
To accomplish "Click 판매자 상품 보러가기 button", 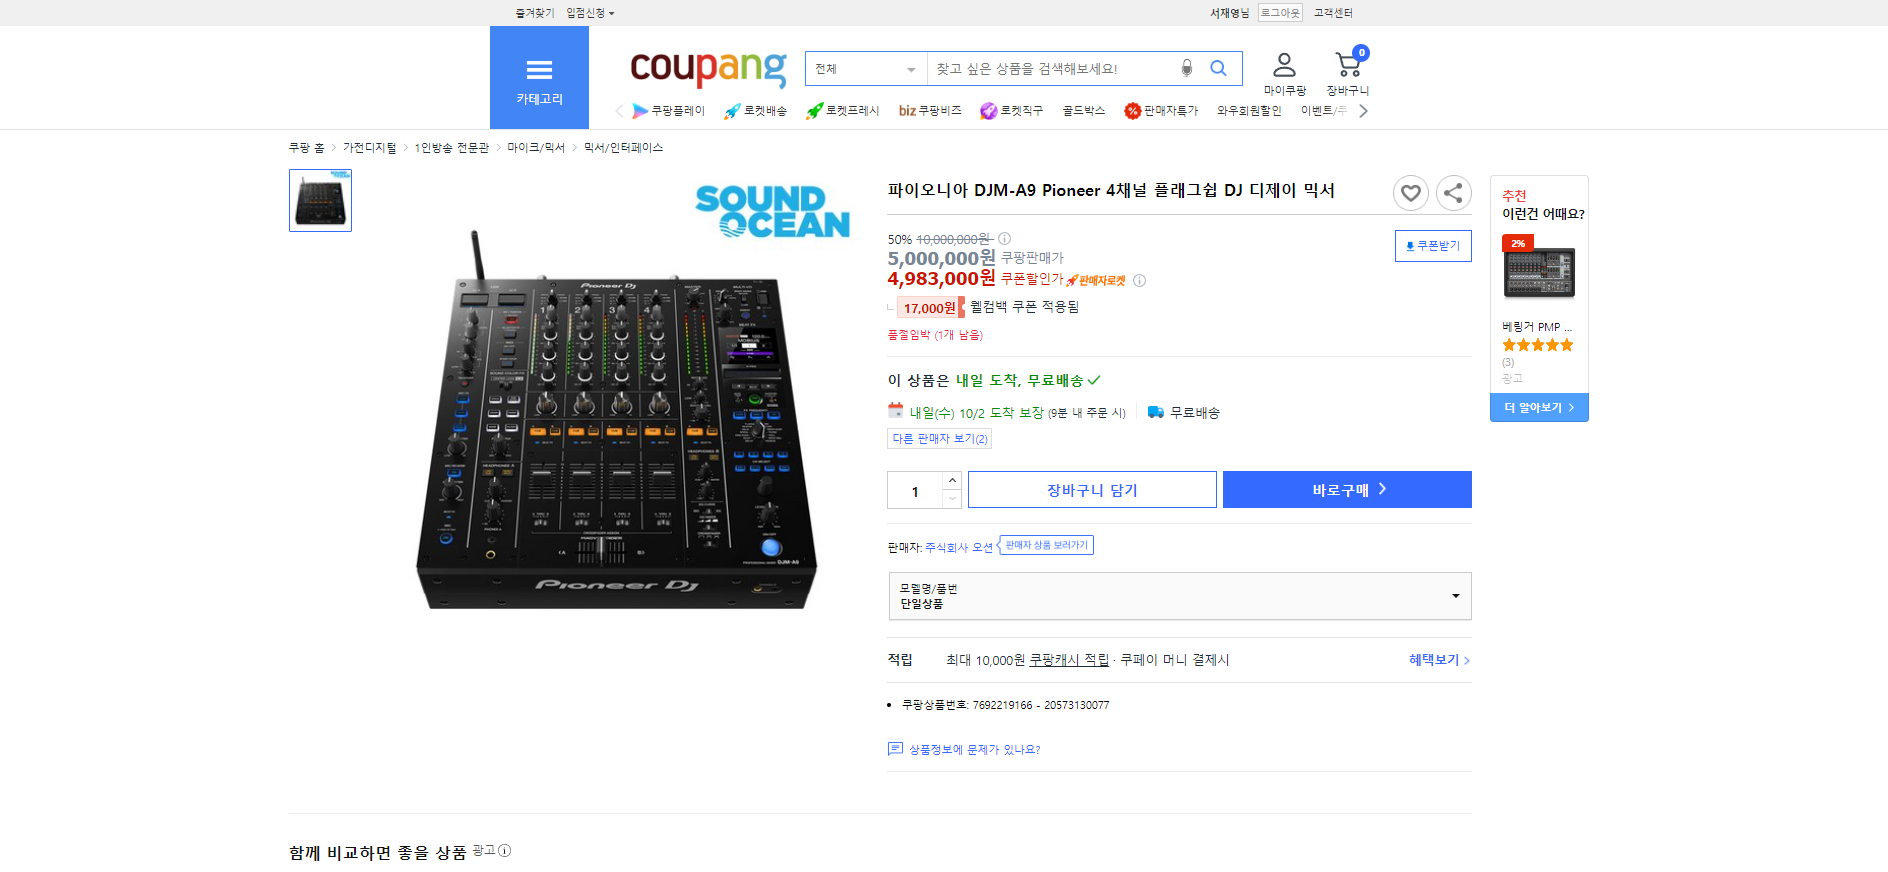I will [x=1046, y=545].
